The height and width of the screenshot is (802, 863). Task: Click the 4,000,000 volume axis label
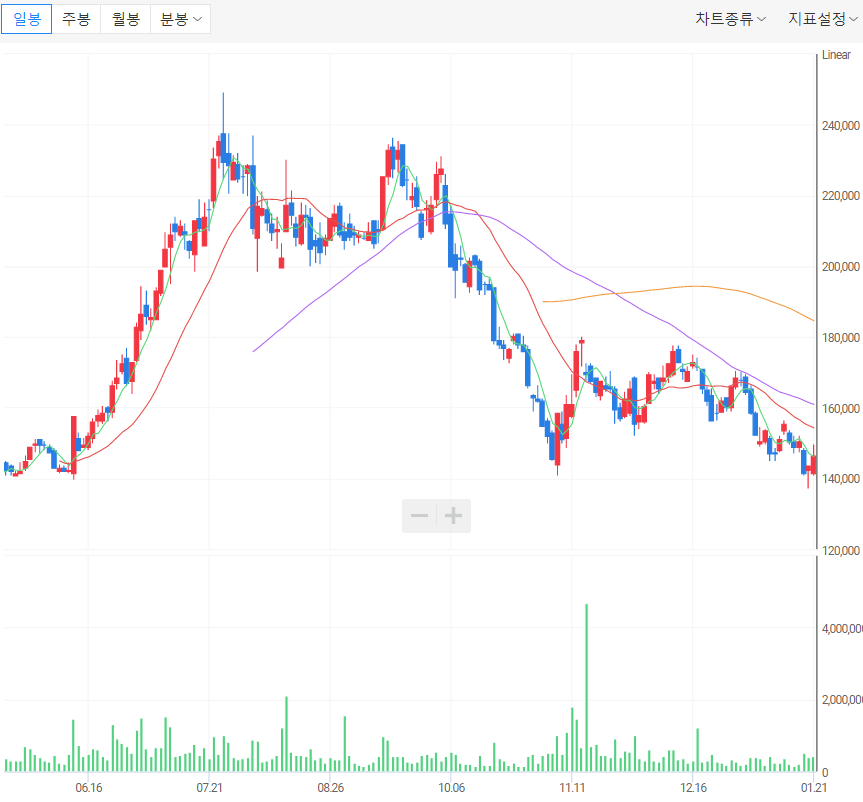(842, 629)
